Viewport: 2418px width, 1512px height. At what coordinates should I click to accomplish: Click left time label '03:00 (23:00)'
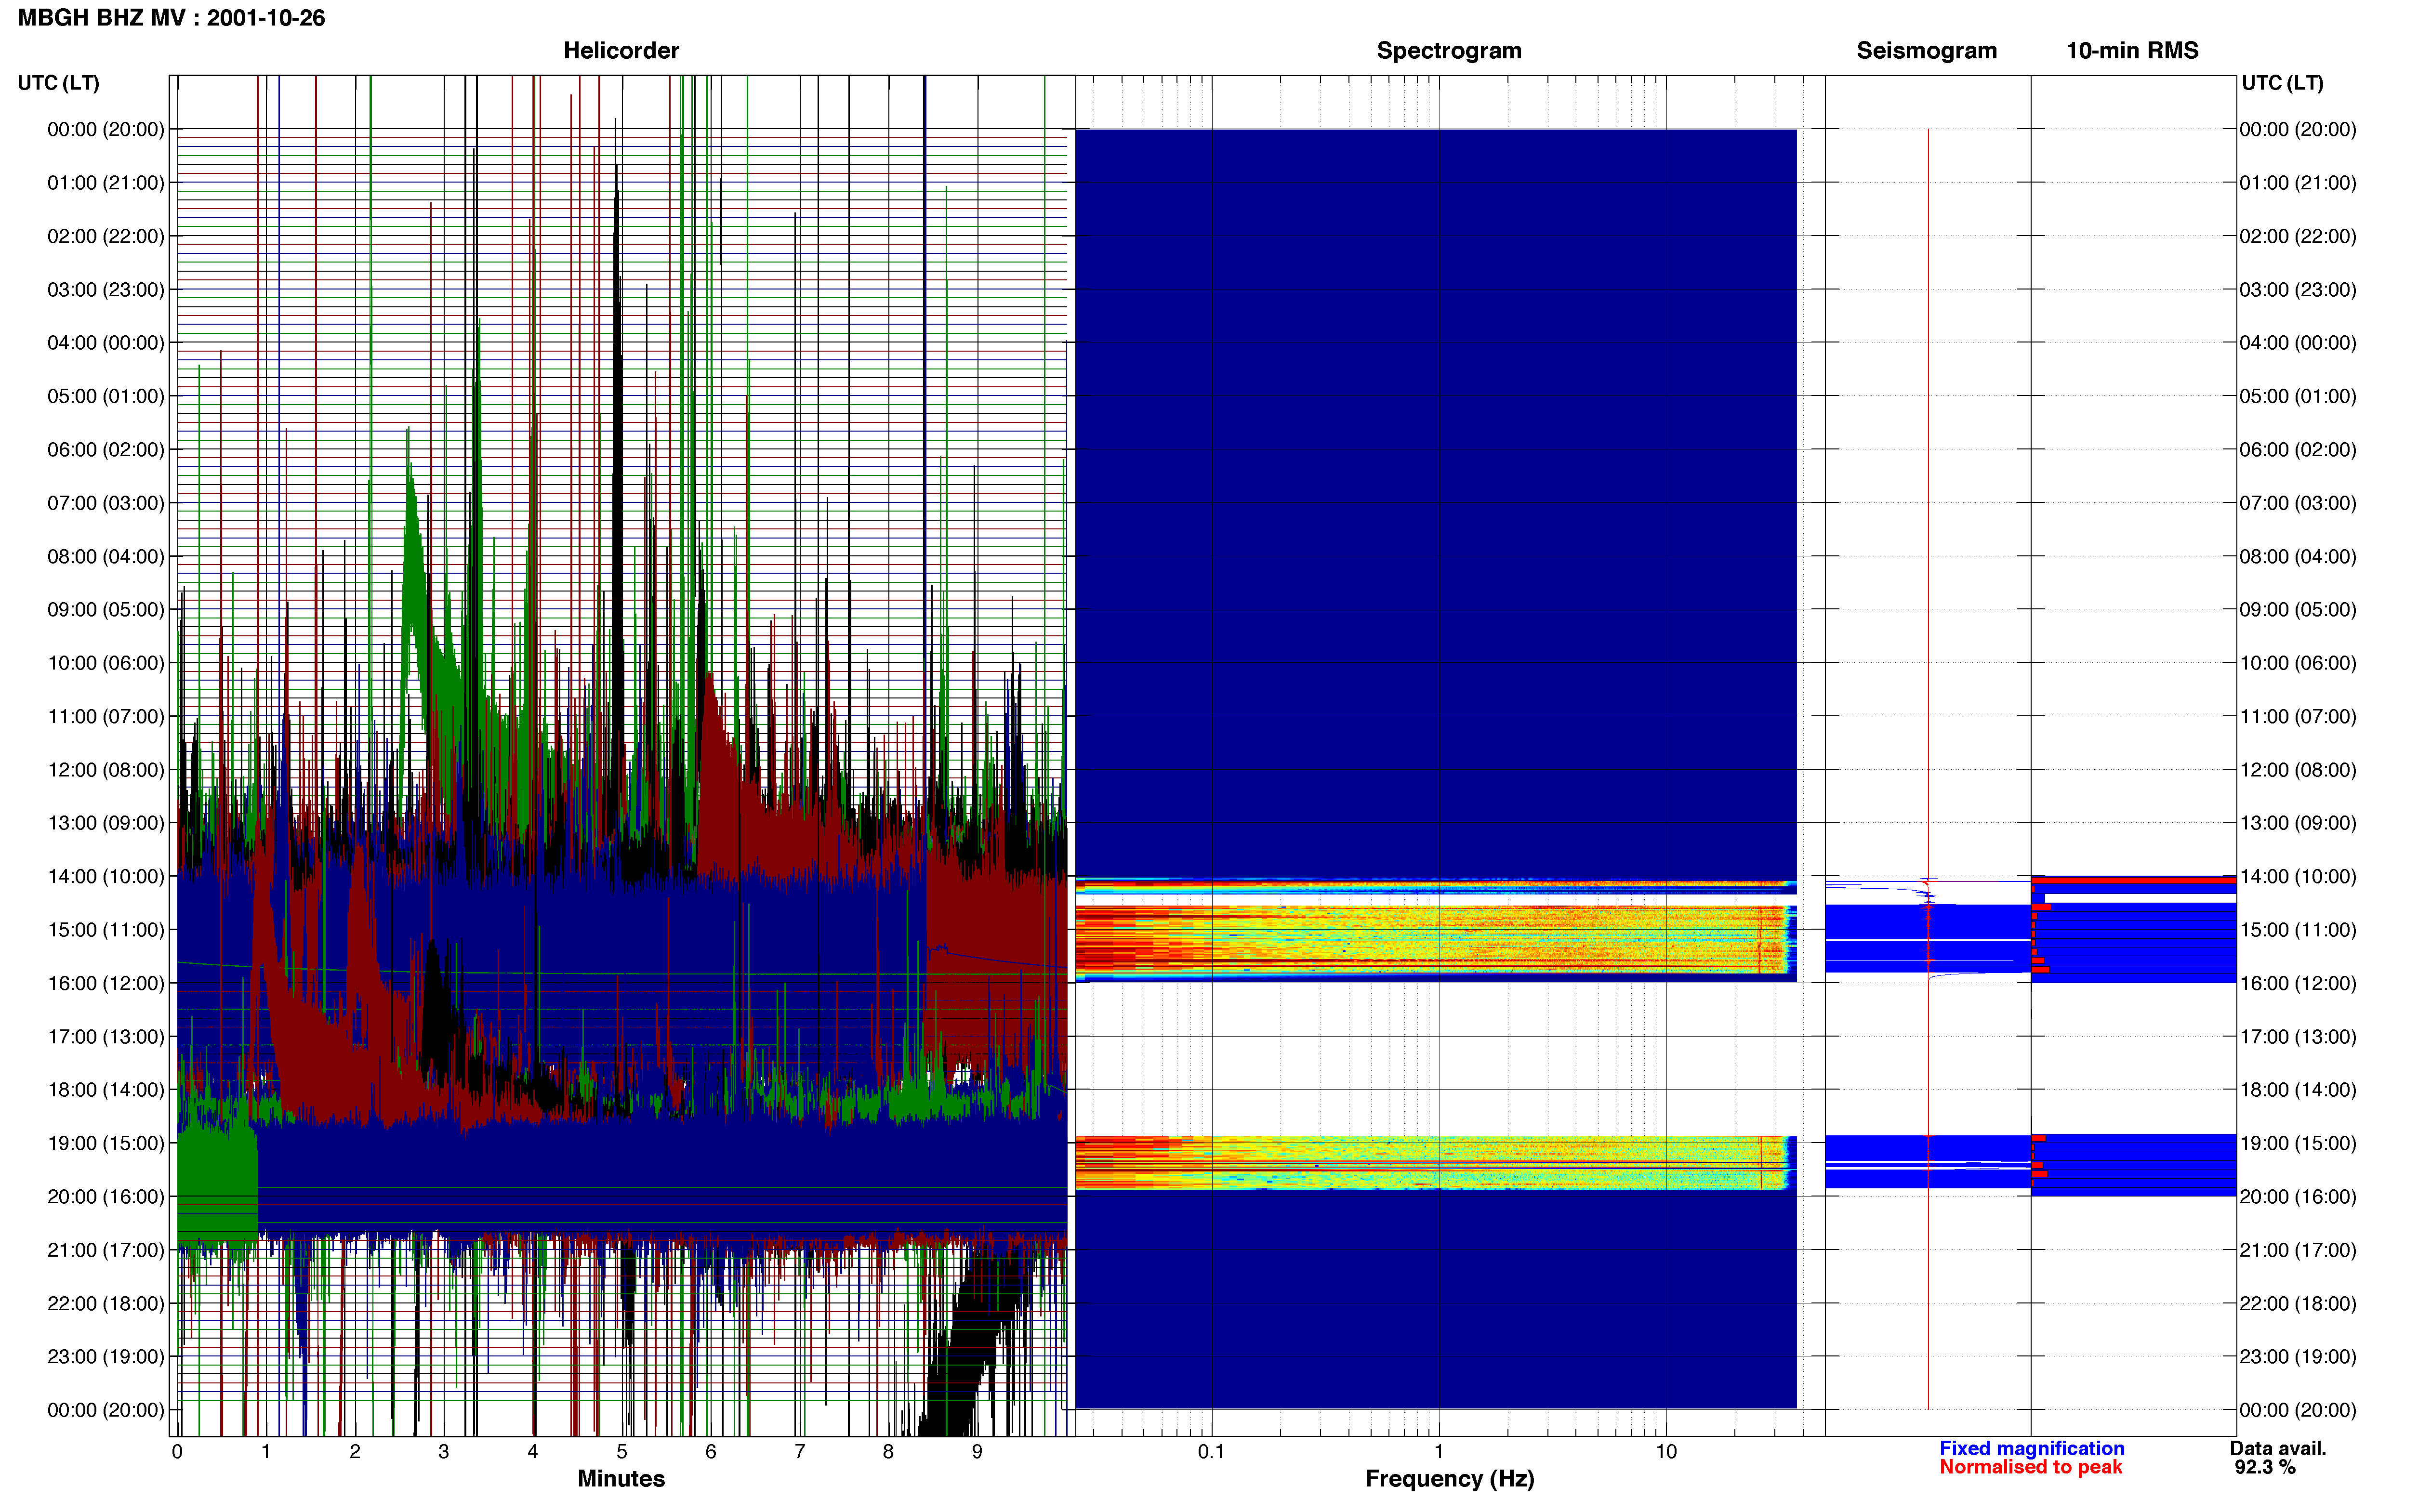pyautogui.click(x=106, y=290)
